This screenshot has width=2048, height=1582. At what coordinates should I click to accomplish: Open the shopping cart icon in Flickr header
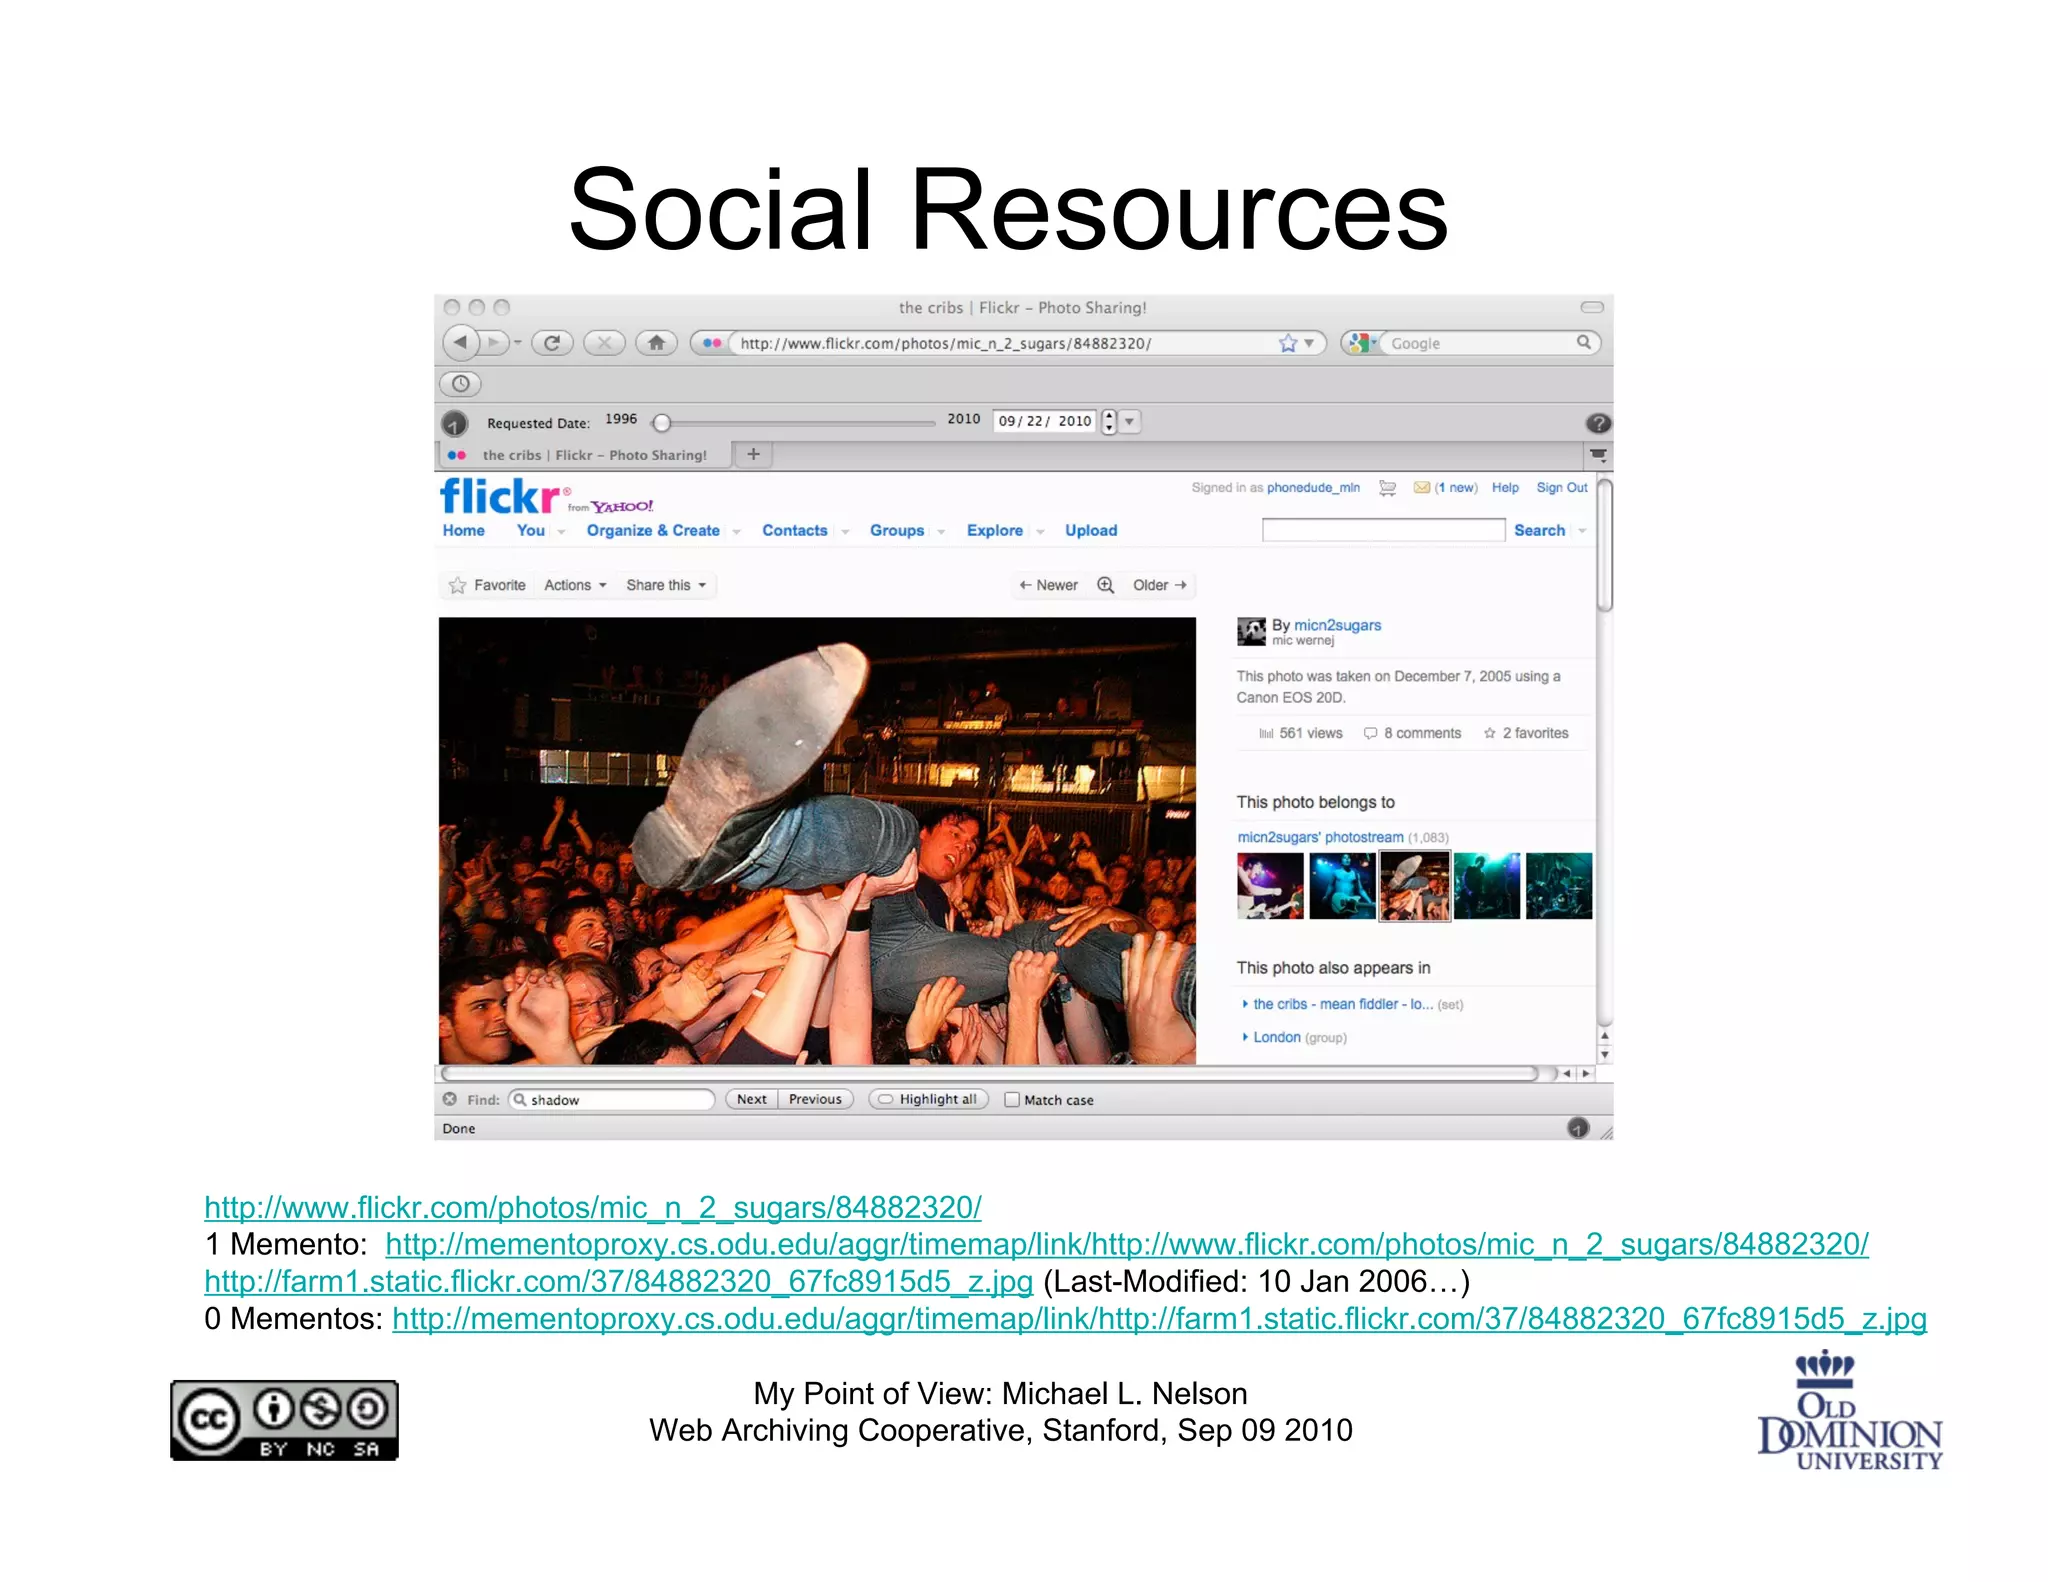tap(1387, 488)
